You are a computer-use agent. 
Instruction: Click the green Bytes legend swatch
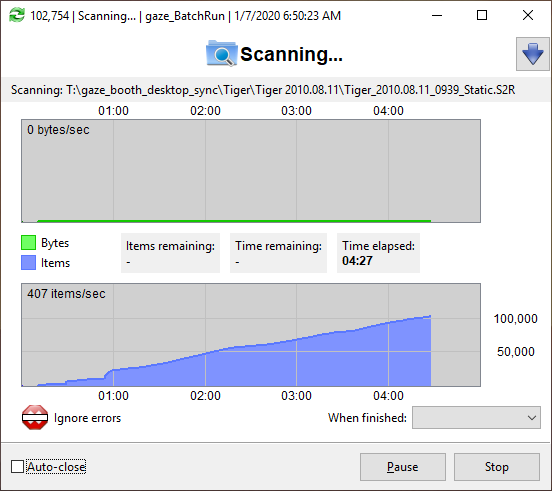pos(29,243)
